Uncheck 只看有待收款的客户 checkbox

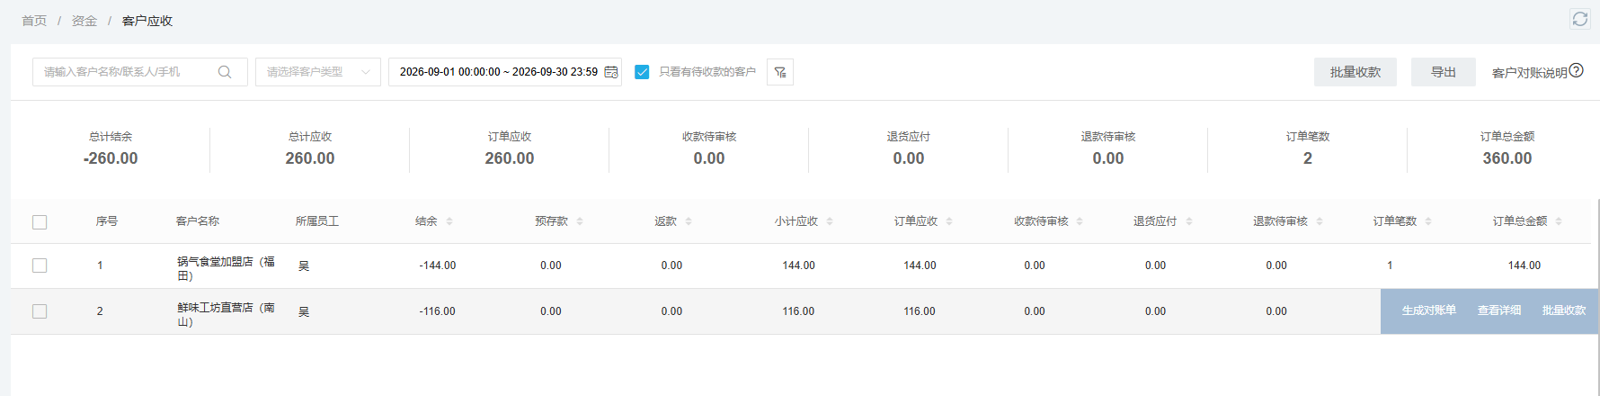642,72
